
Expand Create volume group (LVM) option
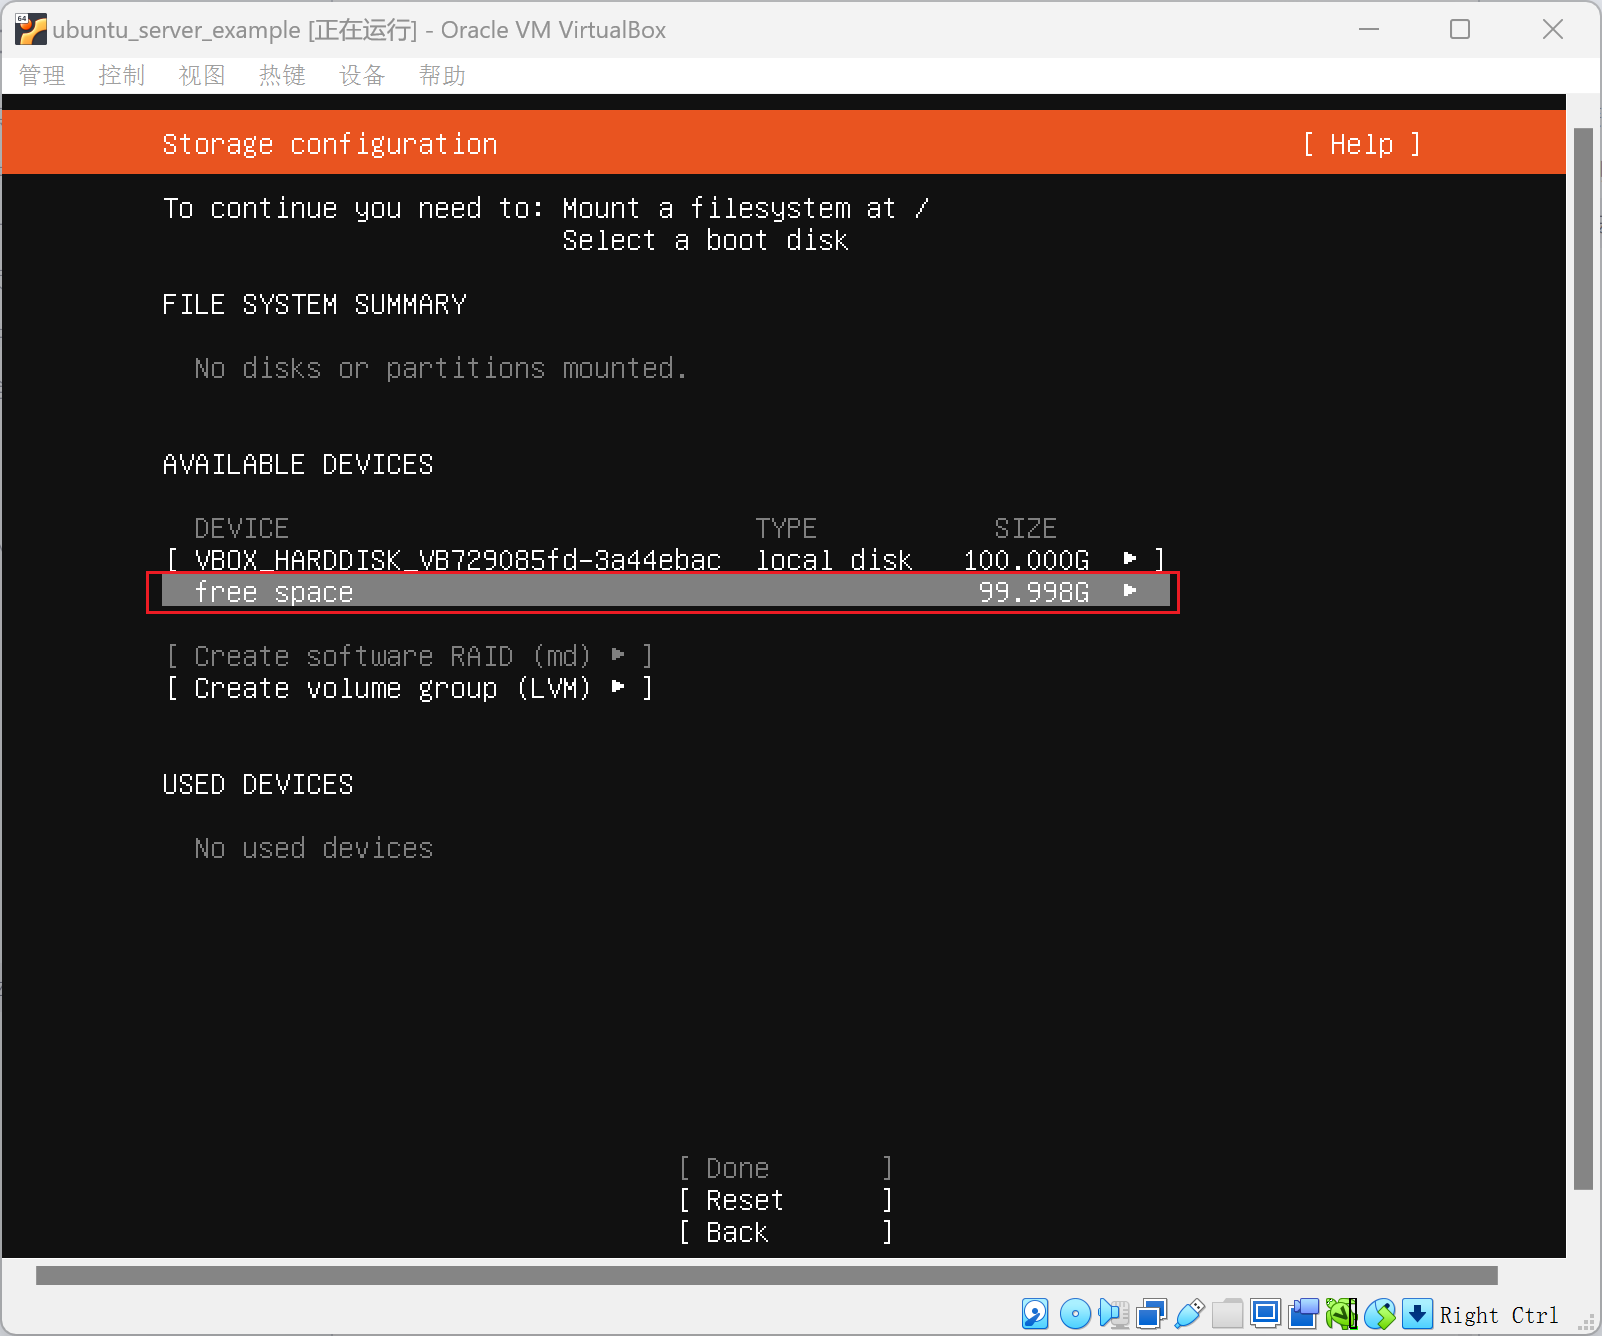[x=408, y=688]
